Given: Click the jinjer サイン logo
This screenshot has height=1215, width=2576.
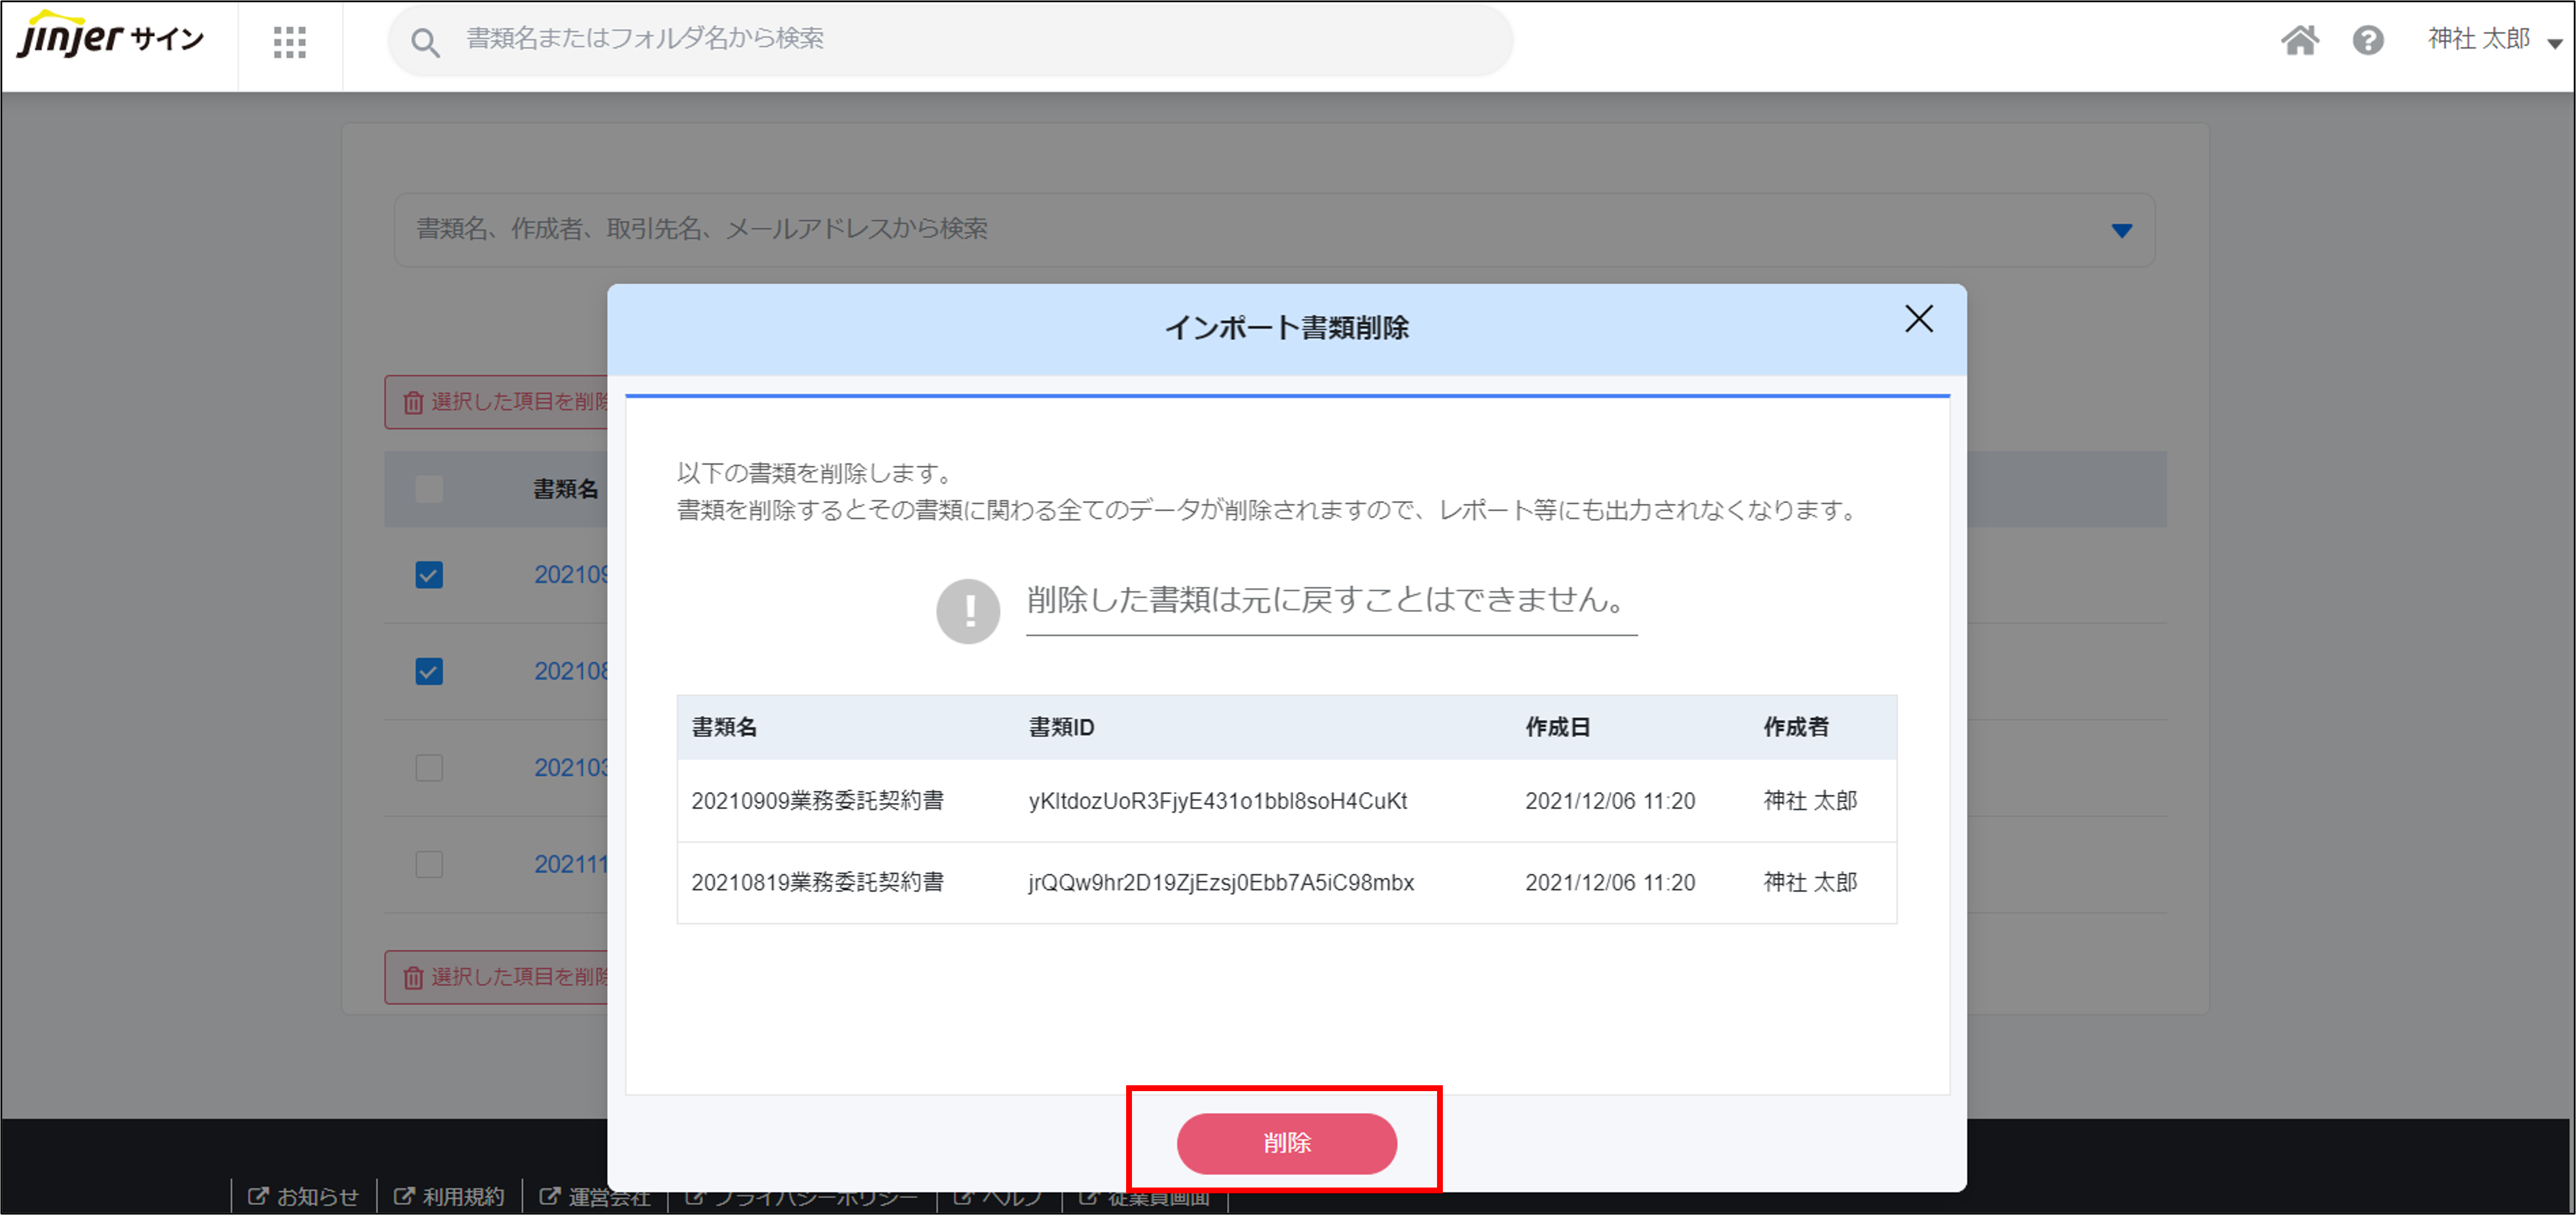Looking at the screenshot, I should pyautogui.click(x=110, y=38).
